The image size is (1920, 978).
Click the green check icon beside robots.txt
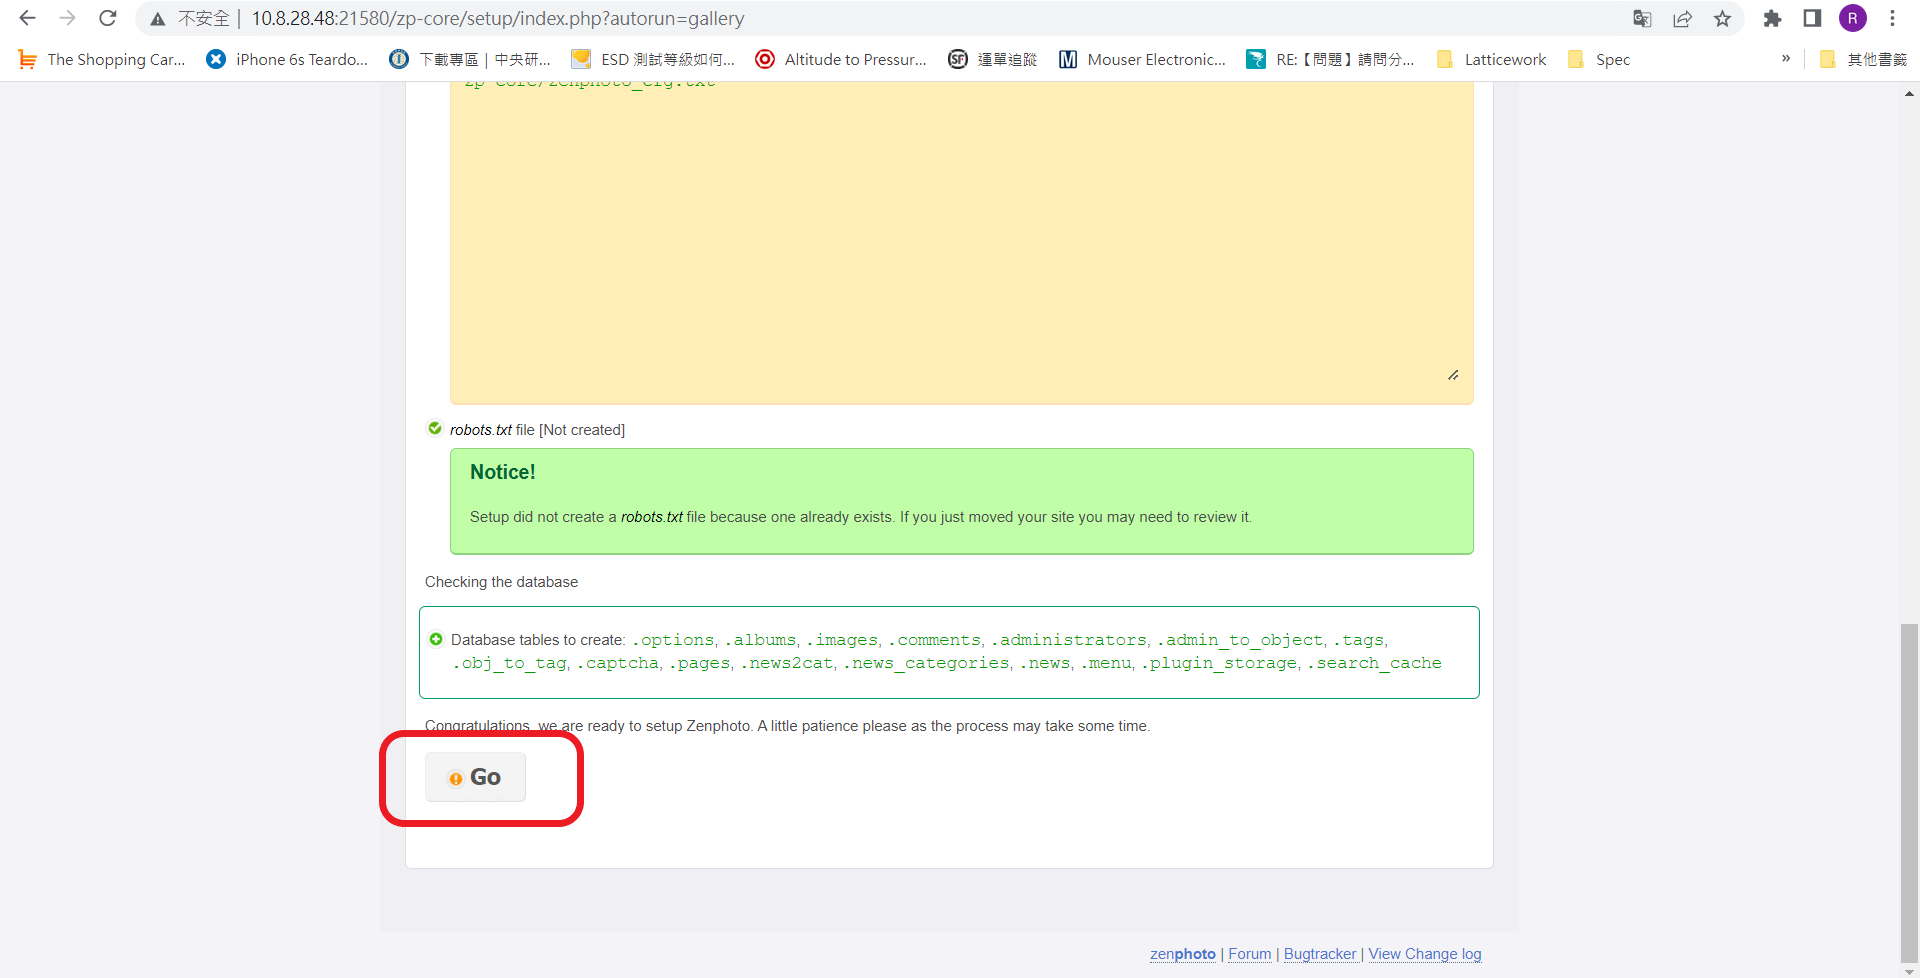tap(435, 428)
